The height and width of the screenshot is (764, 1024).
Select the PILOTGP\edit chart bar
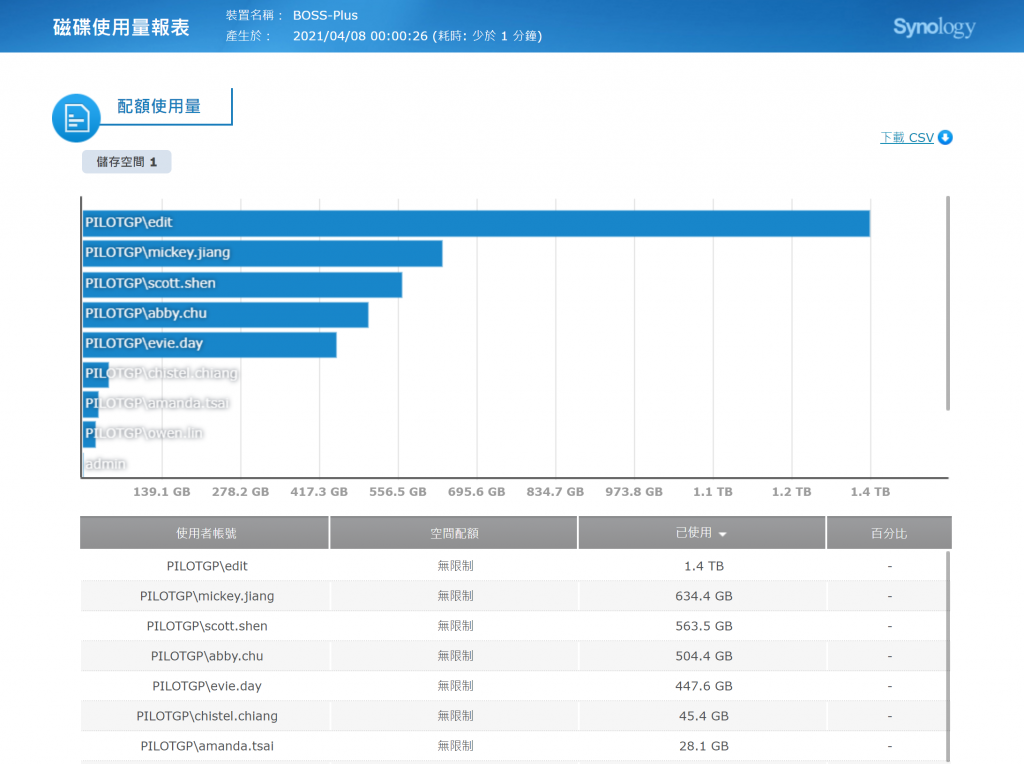pyautogui.click(x=476, y=223)
